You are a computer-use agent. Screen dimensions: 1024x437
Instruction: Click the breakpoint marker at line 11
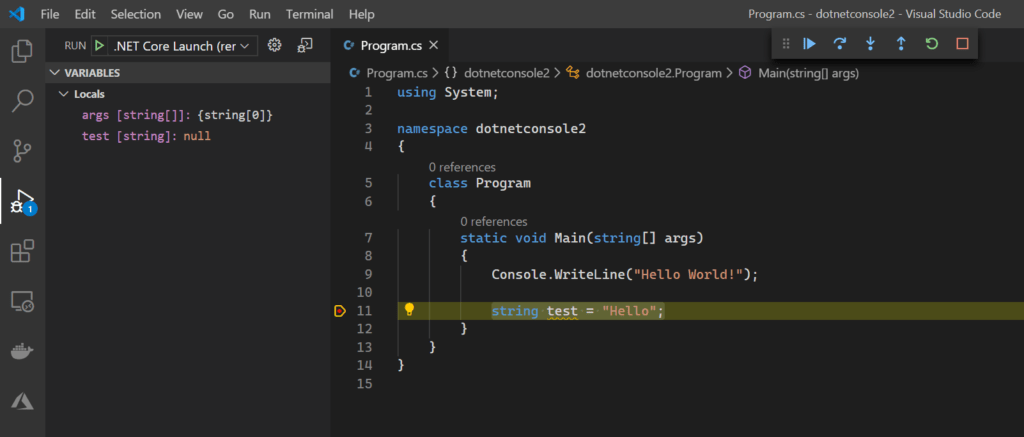coord(340,311)
